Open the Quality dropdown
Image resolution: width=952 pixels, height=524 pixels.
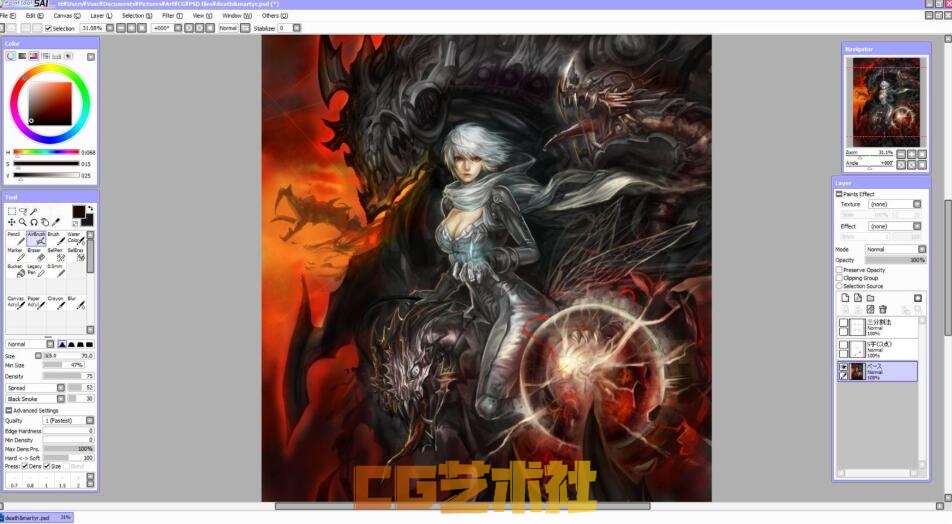[x=68, y=420]
